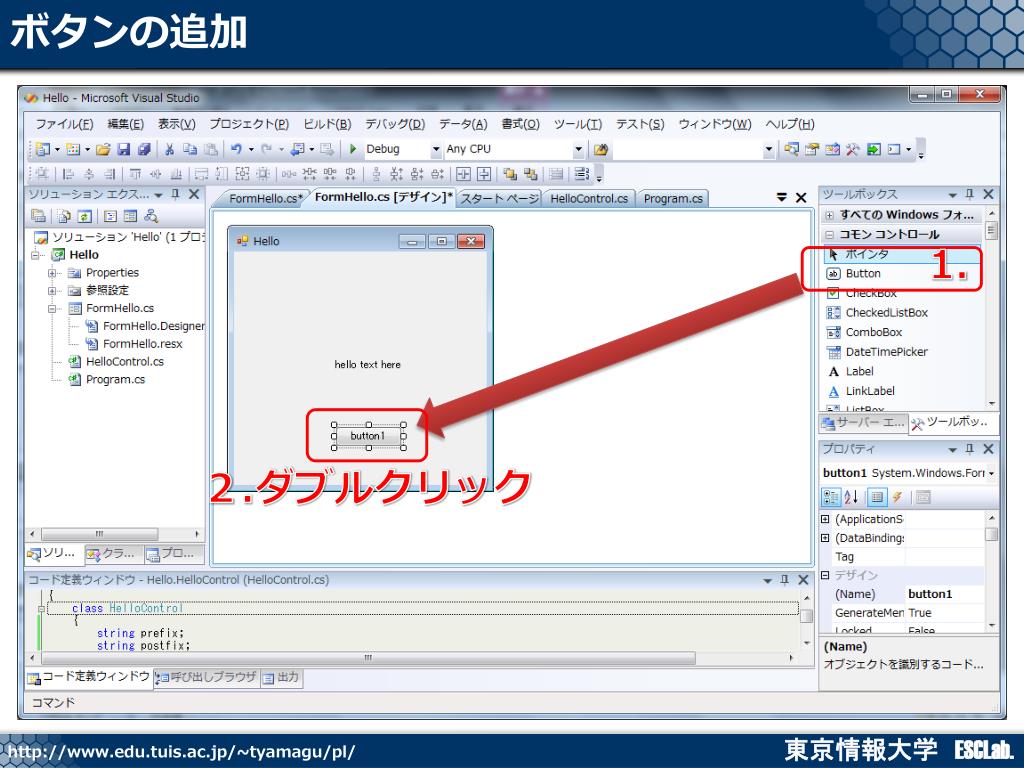Click Solution Explorer Refresh icon

(x=84, y=216)
